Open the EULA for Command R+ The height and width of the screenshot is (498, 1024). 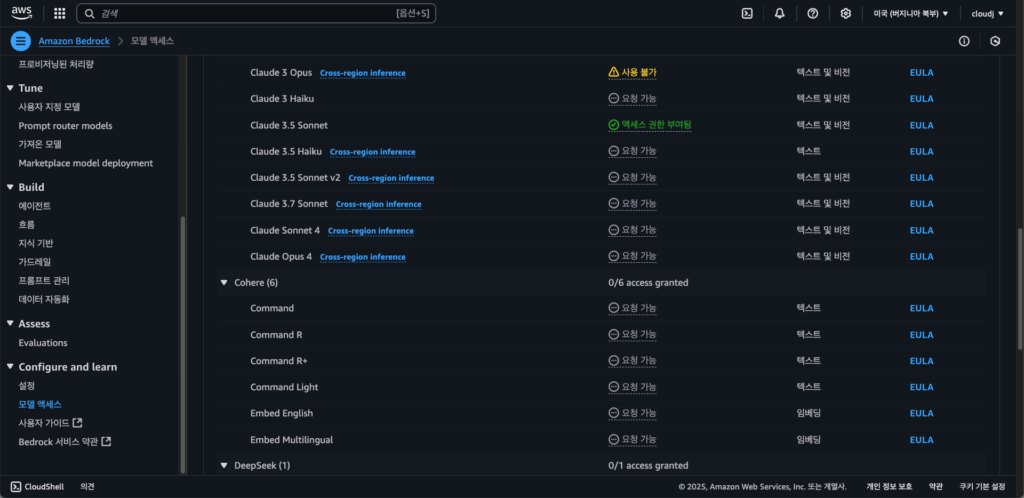921,361
